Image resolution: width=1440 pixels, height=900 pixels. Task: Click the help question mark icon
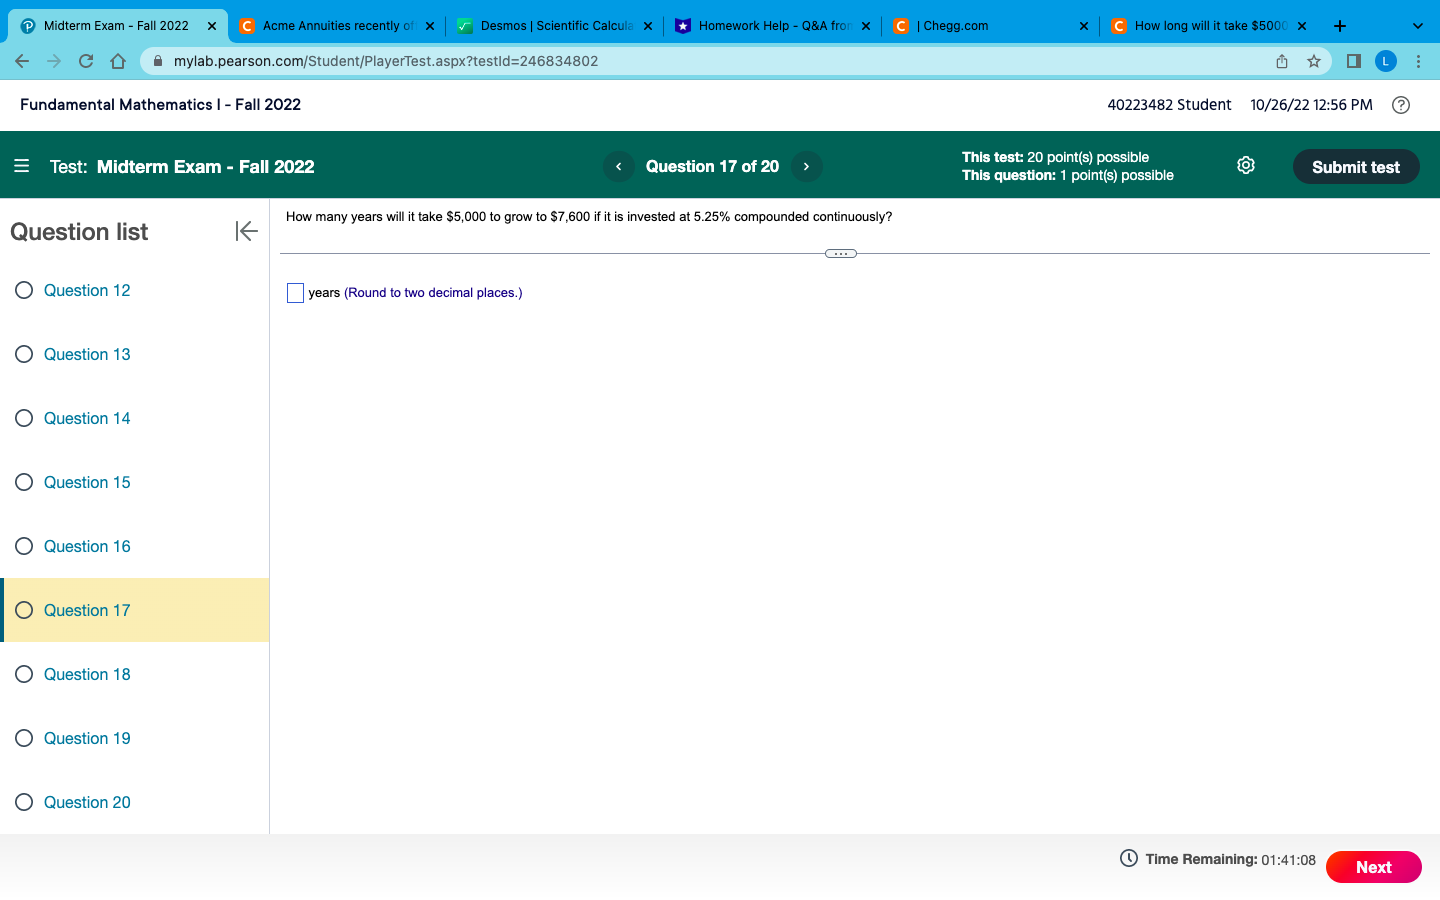click(x=1400, y=105)
